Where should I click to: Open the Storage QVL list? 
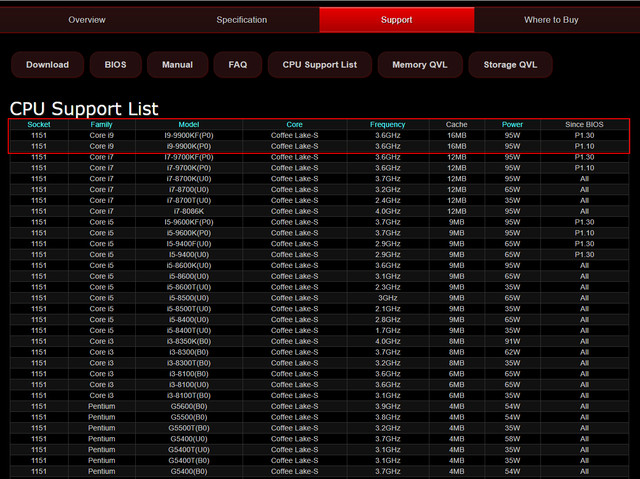tap(510, 64)
